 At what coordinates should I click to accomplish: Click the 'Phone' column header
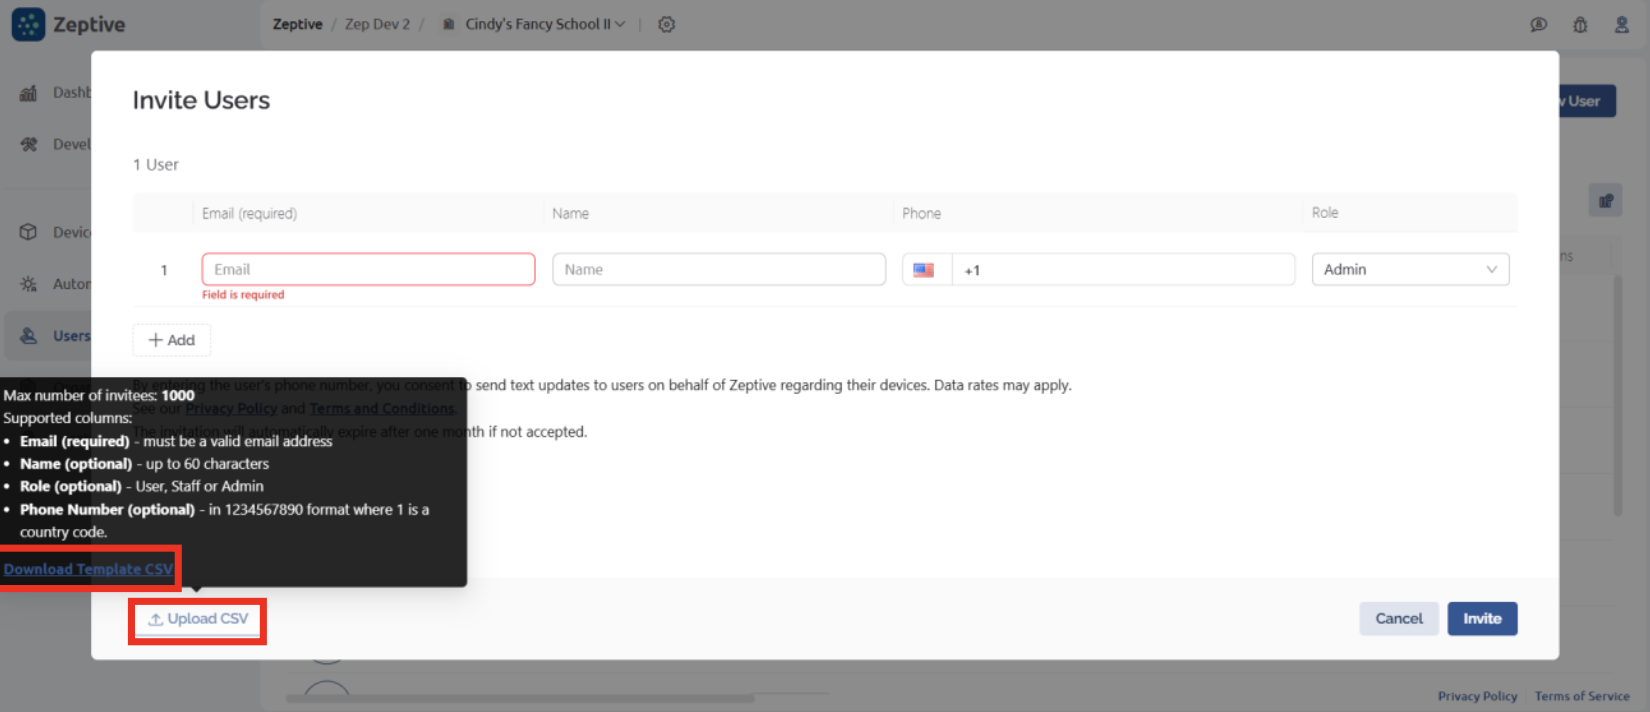pyautogui.click(x=921, y=213)
